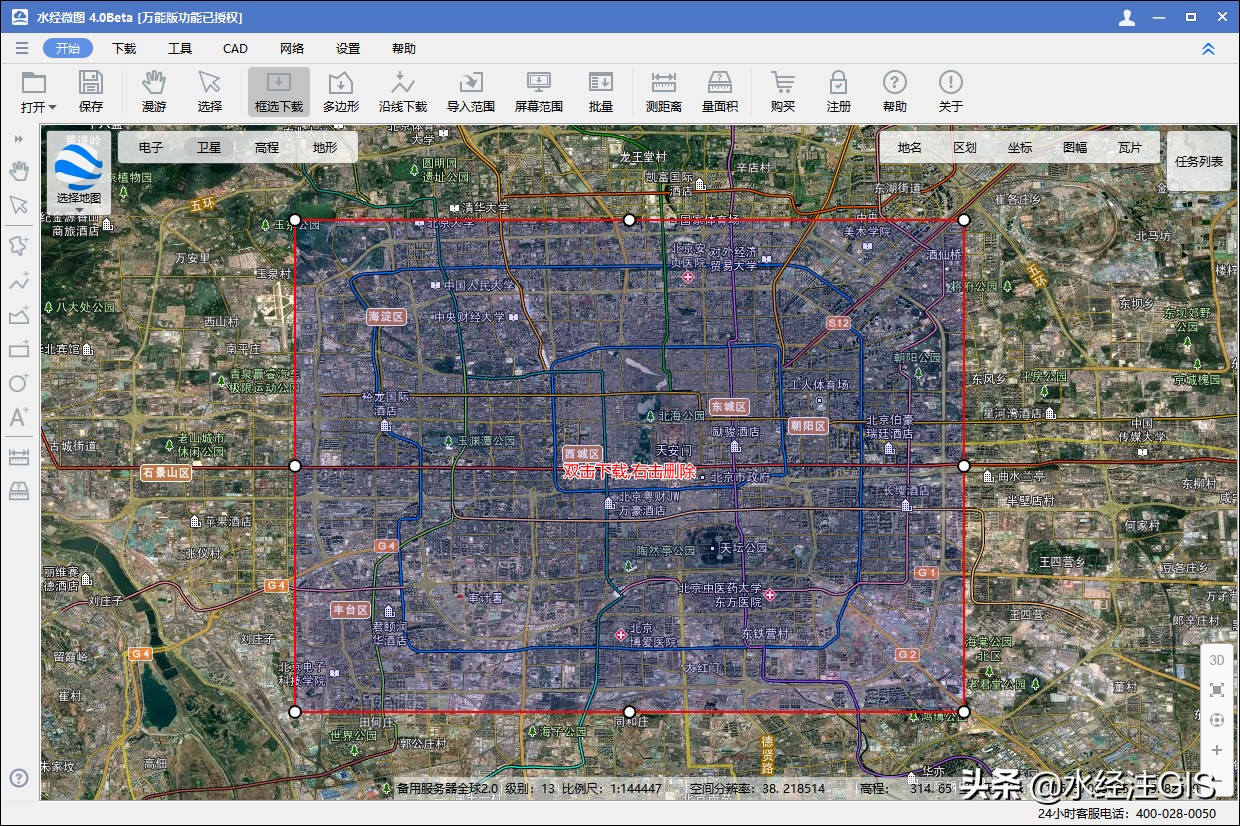Click the 3D view button
This screenshot has height=826, width=1240.
click(1216, 660)
